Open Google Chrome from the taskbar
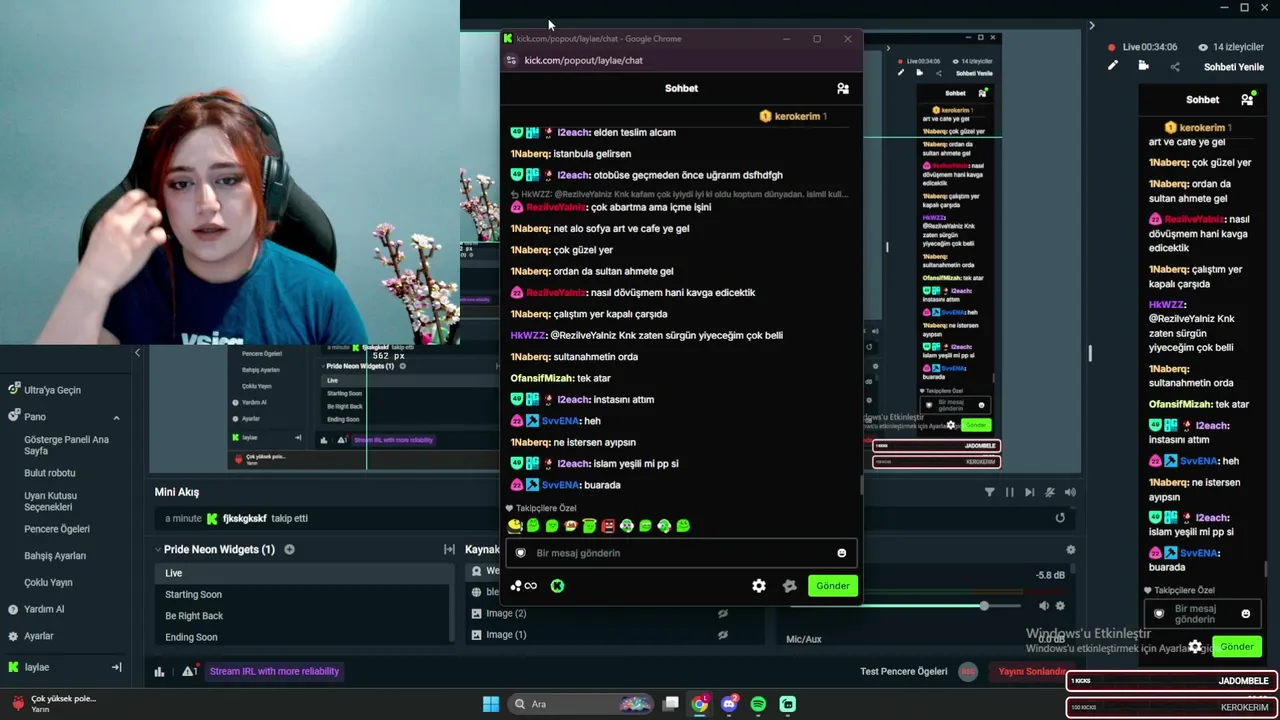The image size is (1280, 720). [x=700, y=704]
